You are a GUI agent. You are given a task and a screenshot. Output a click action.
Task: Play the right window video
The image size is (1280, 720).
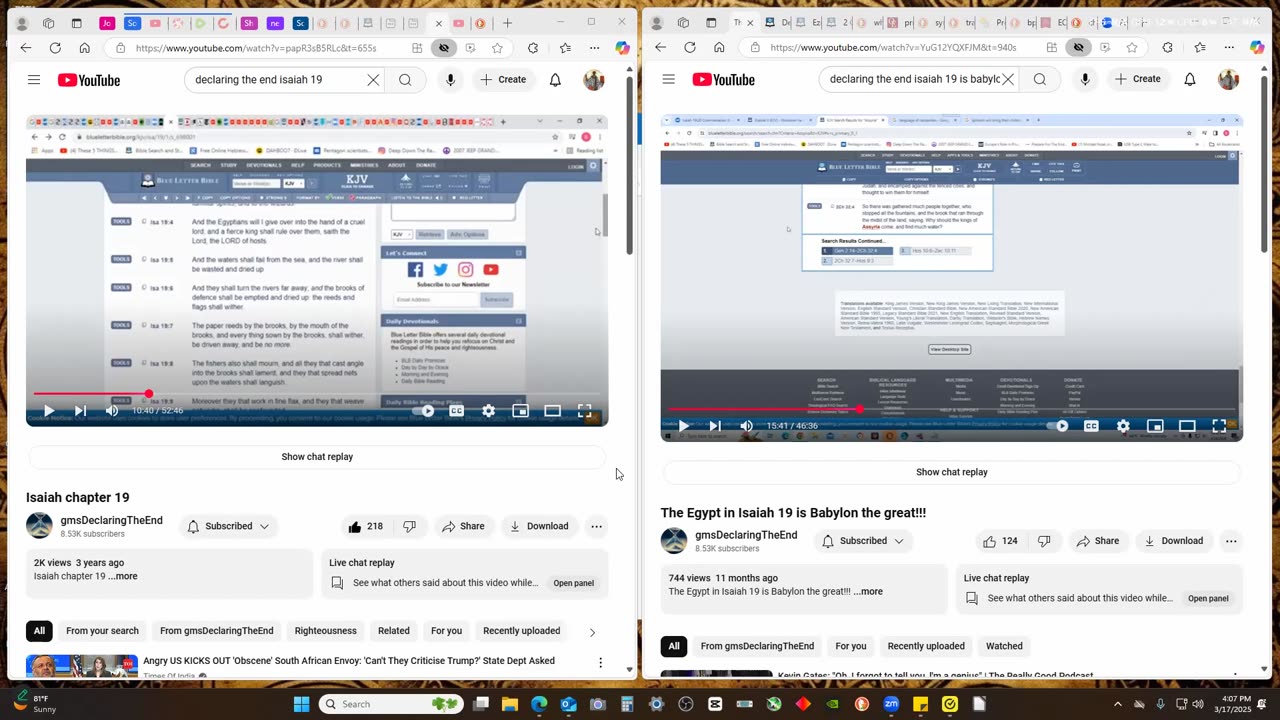point(683,426)
